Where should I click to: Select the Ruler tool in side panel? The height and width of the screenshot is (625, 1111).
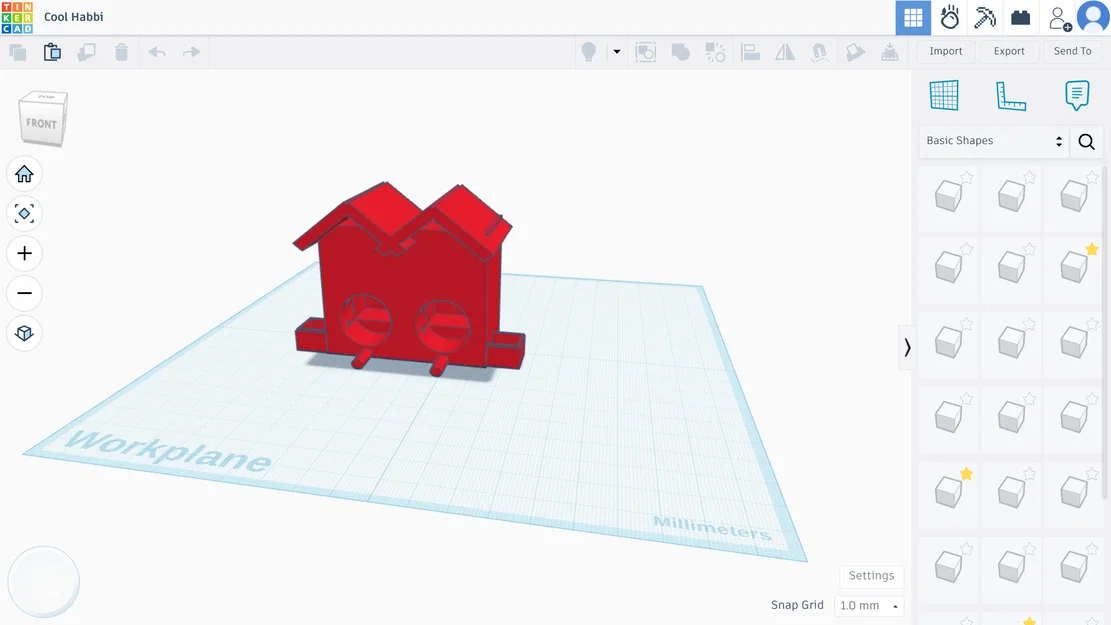1010,96
